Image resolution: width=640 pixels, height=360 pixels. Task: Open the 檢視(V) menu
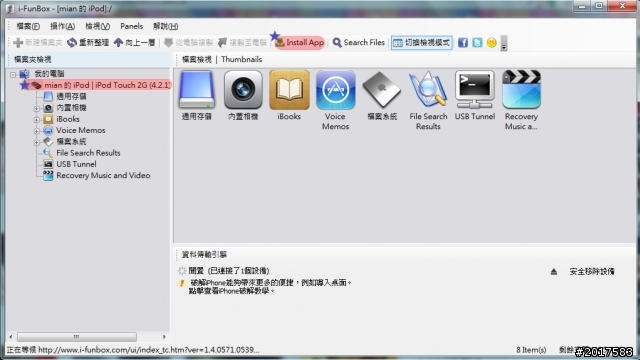pyautogui.click(x=98, y=26)
